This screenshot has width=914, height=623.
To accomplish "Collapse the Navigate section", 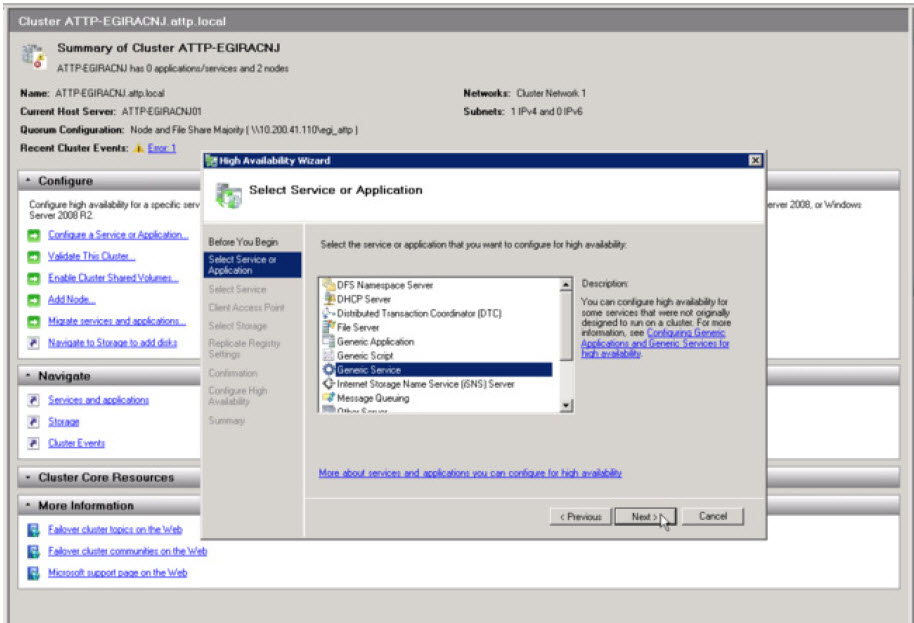I will coord(28,376).
